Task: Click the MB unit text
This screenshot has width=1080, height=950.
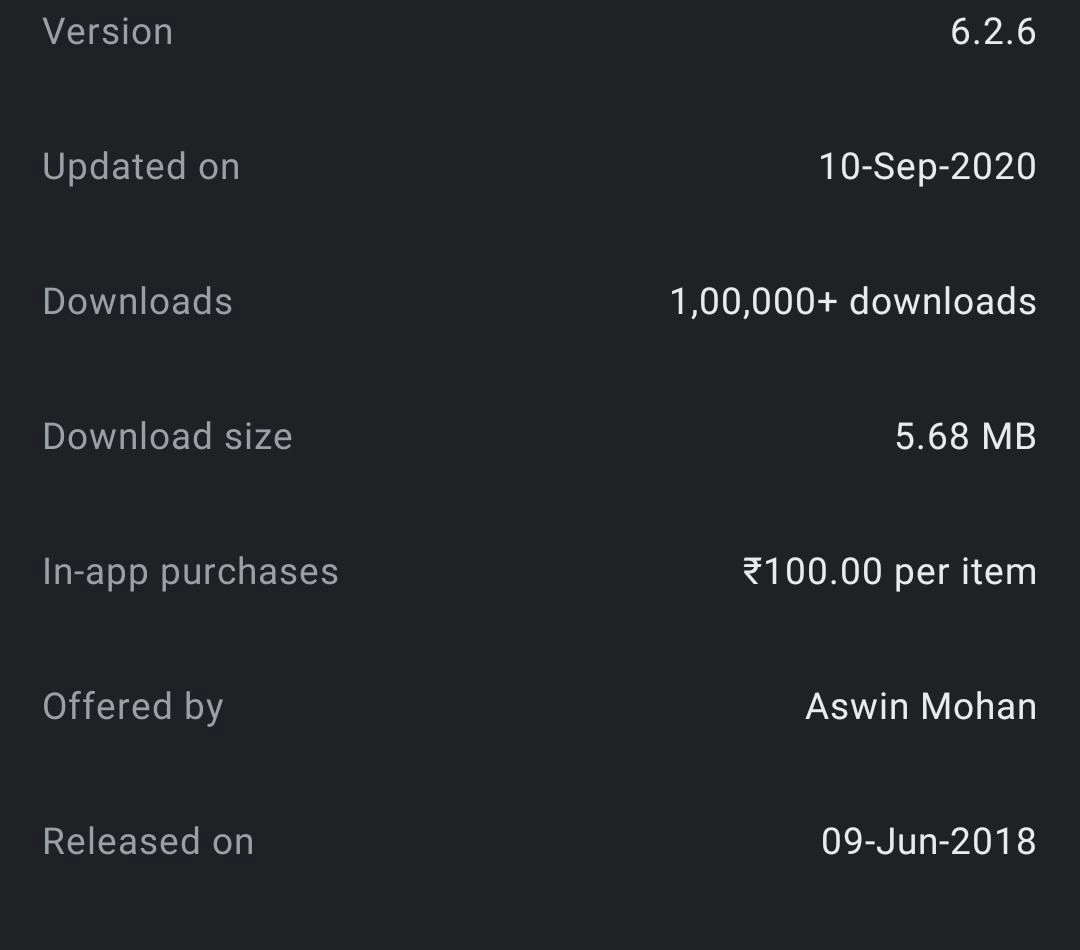Action: 1008,437
